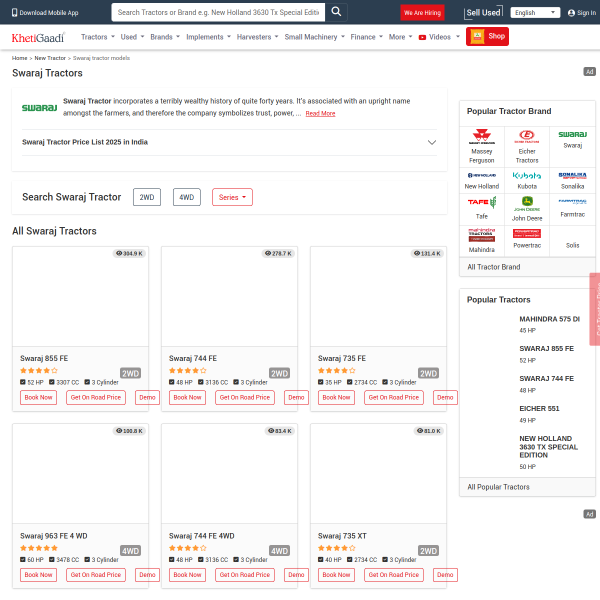Open the Tractors menu dropdown
The height and width of the screenshot is (600, 600).
[x=98, y=37]
